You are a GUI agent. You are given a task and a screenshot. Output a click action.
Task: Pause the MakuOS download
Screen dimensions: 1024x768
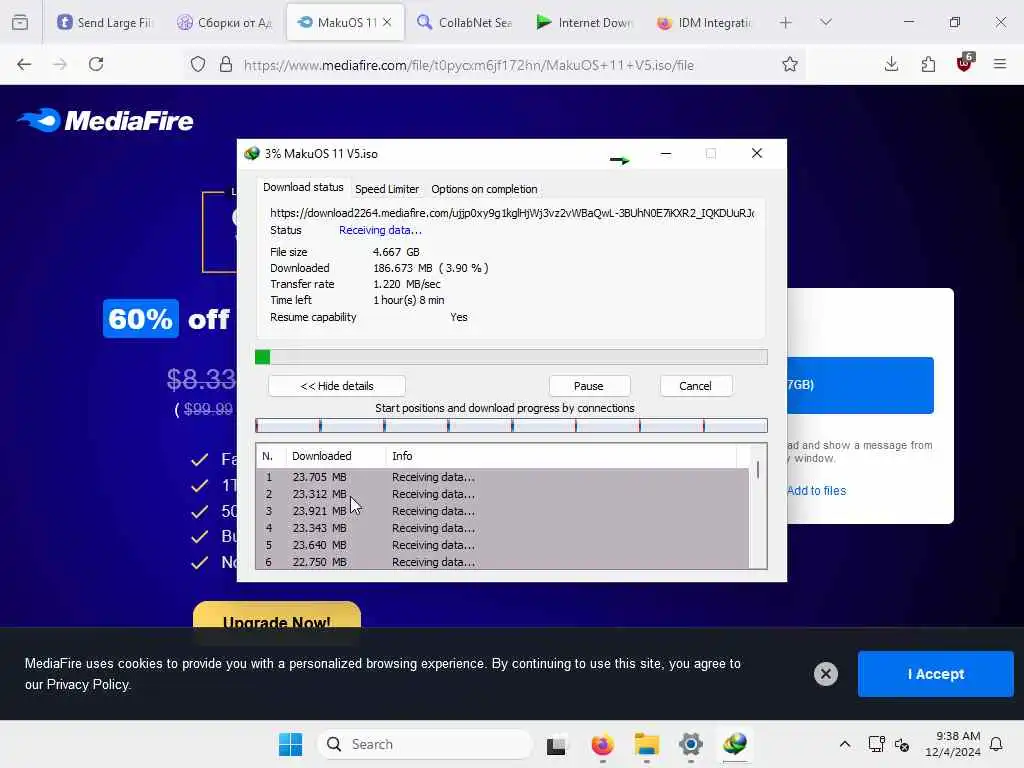pos(589,386)
